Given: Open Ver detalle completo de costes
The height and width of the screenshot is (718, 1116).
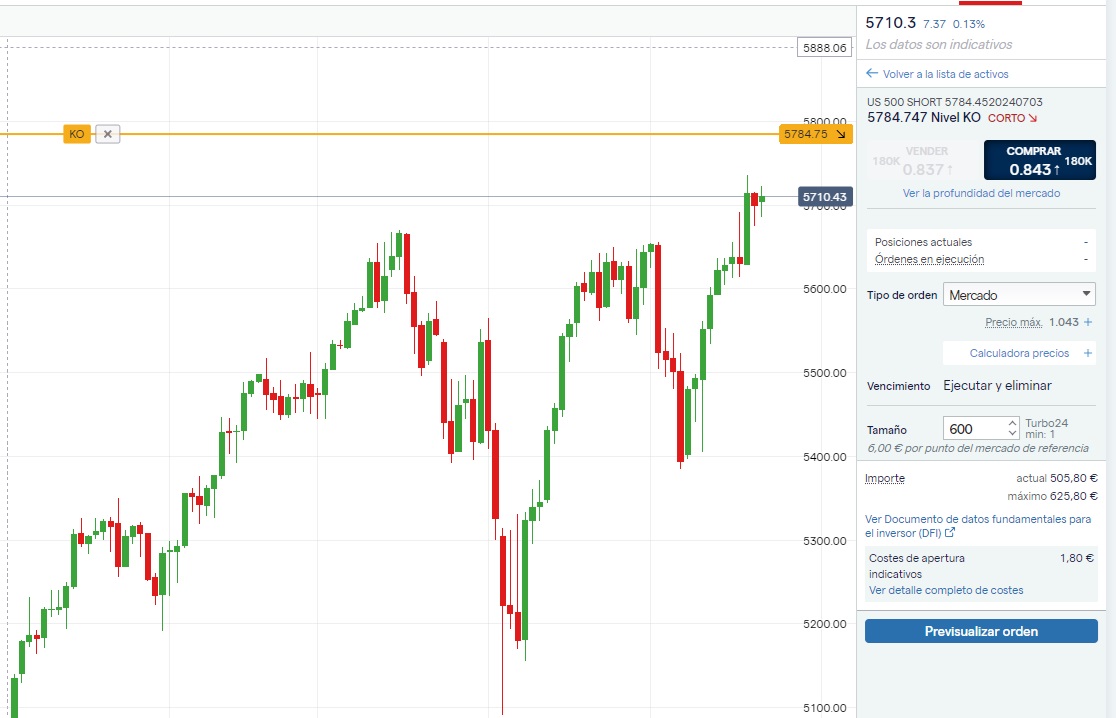Looking at the screenshot, I should pos(946,590).
